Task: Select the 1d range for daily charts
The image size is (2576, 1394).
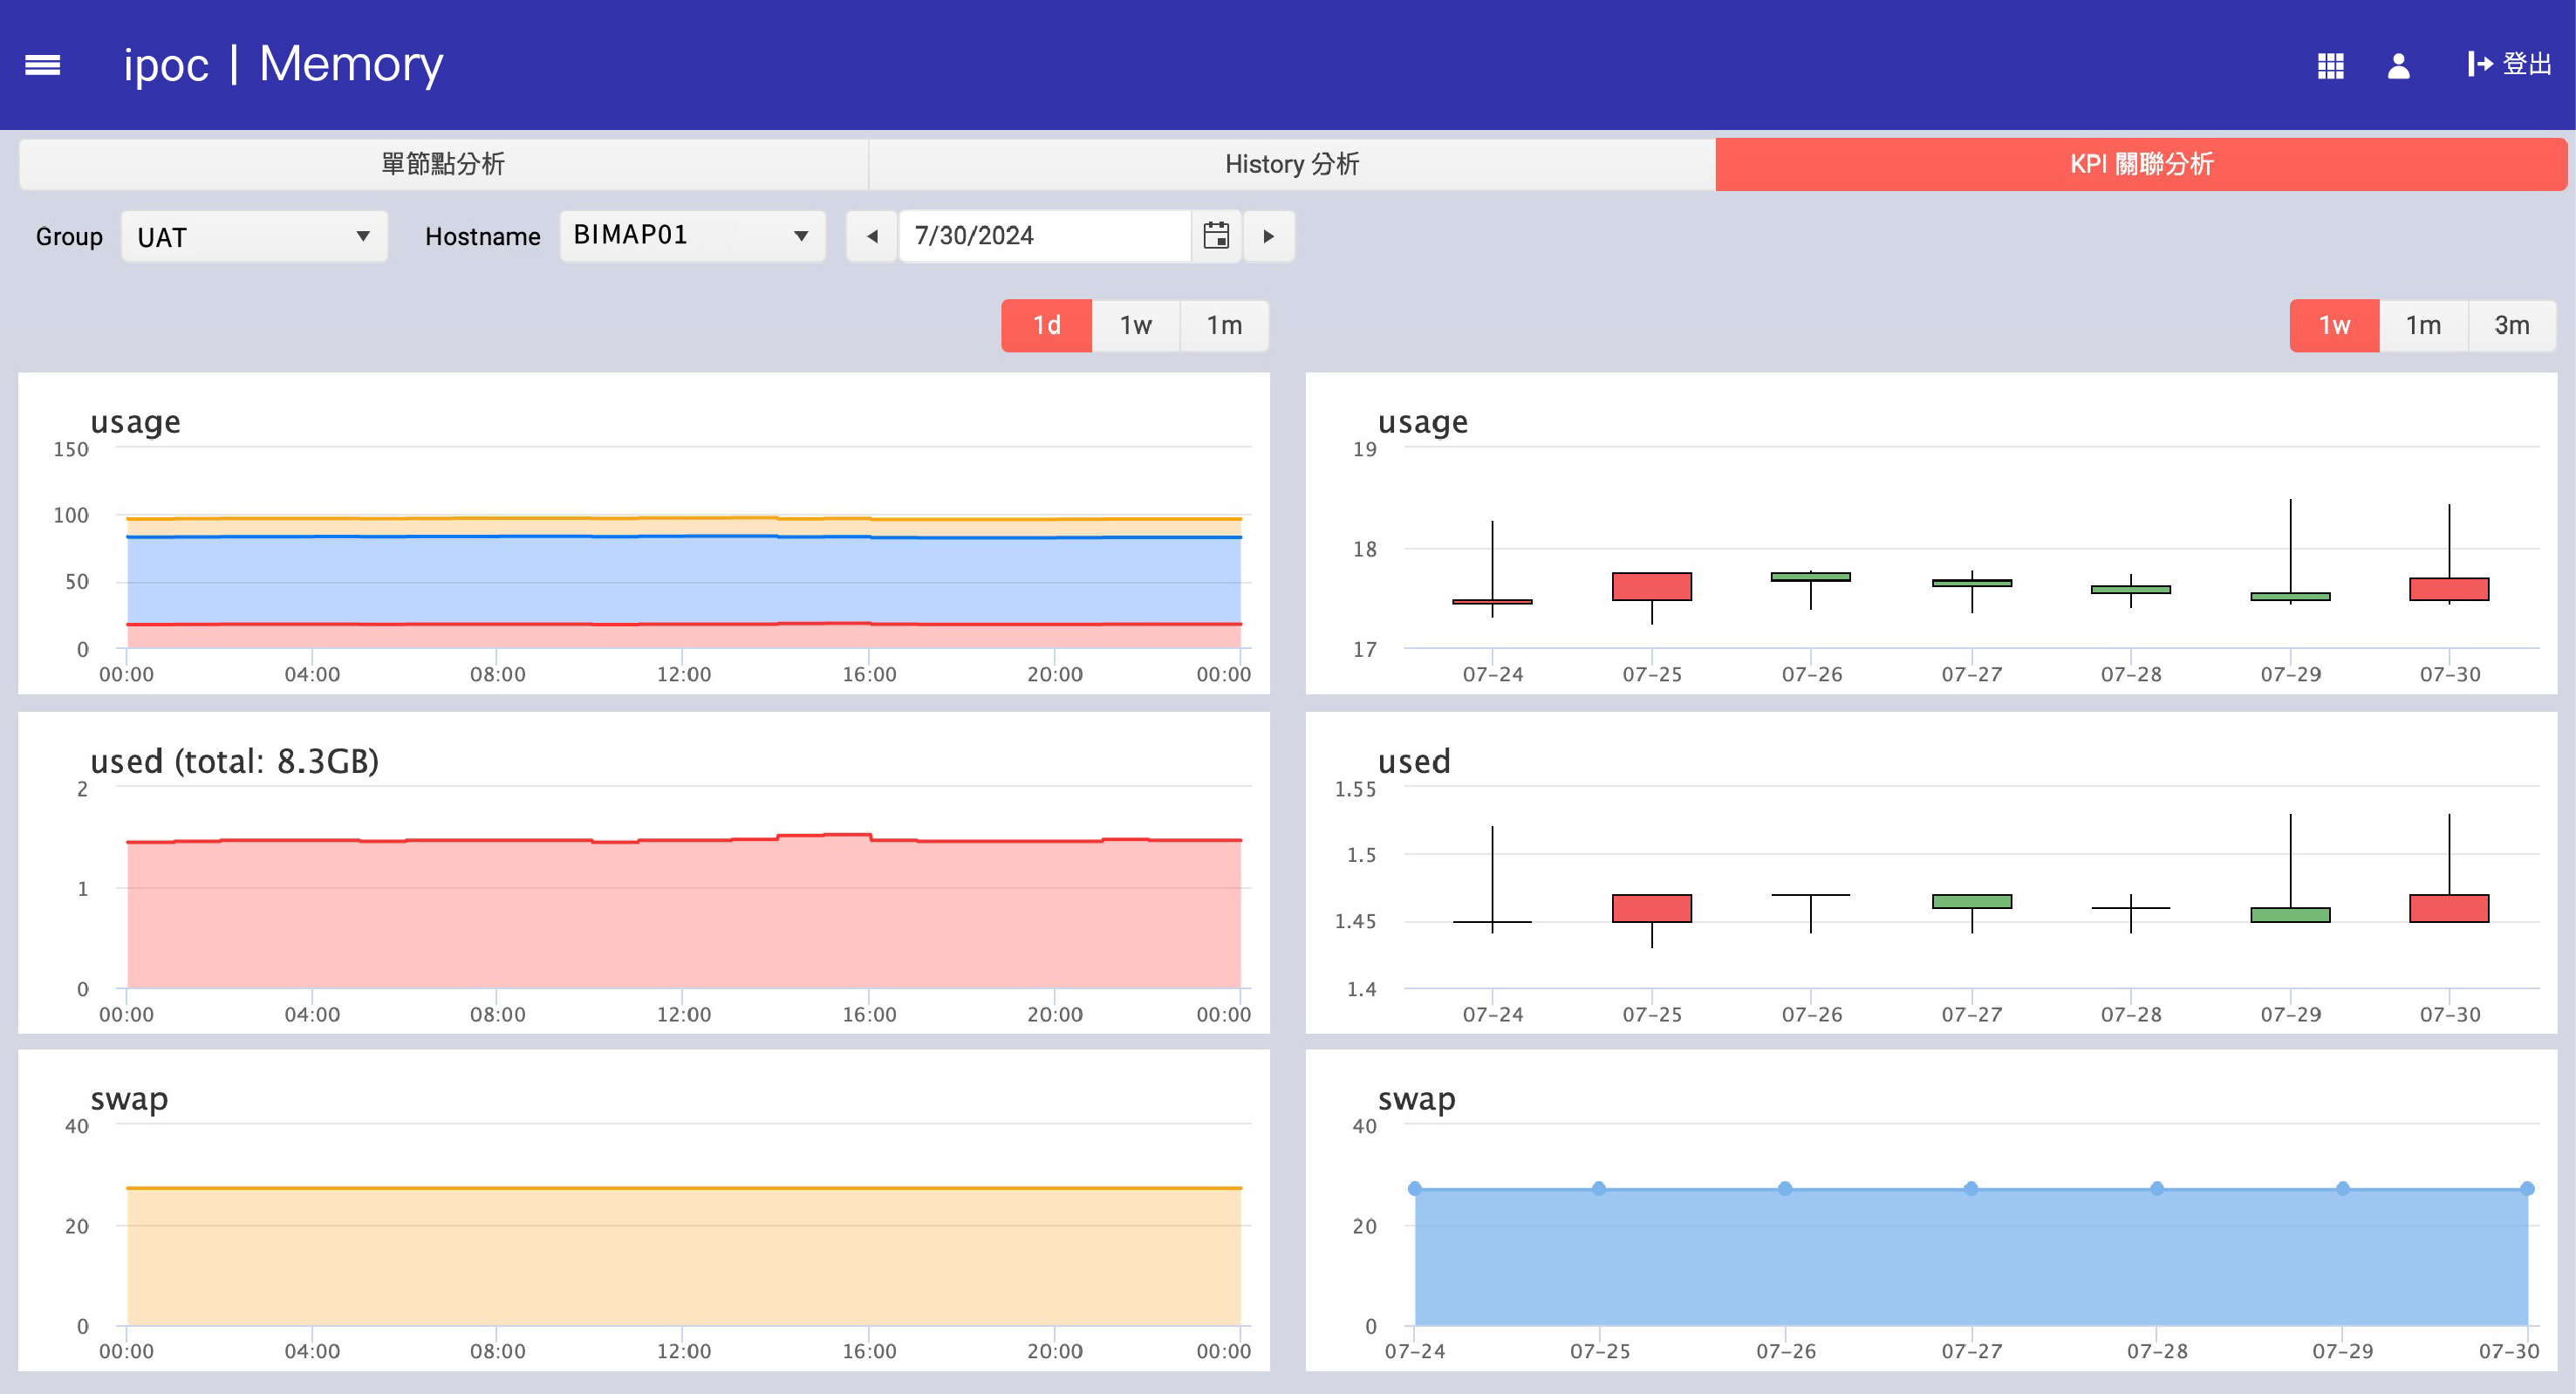Action: [1047, 326]
